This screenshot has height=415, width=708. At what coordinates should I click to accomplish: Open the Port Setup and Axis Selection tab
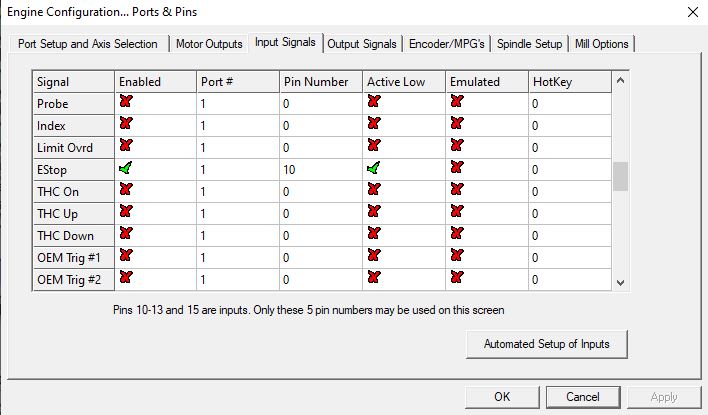click(x=88, y=44)
